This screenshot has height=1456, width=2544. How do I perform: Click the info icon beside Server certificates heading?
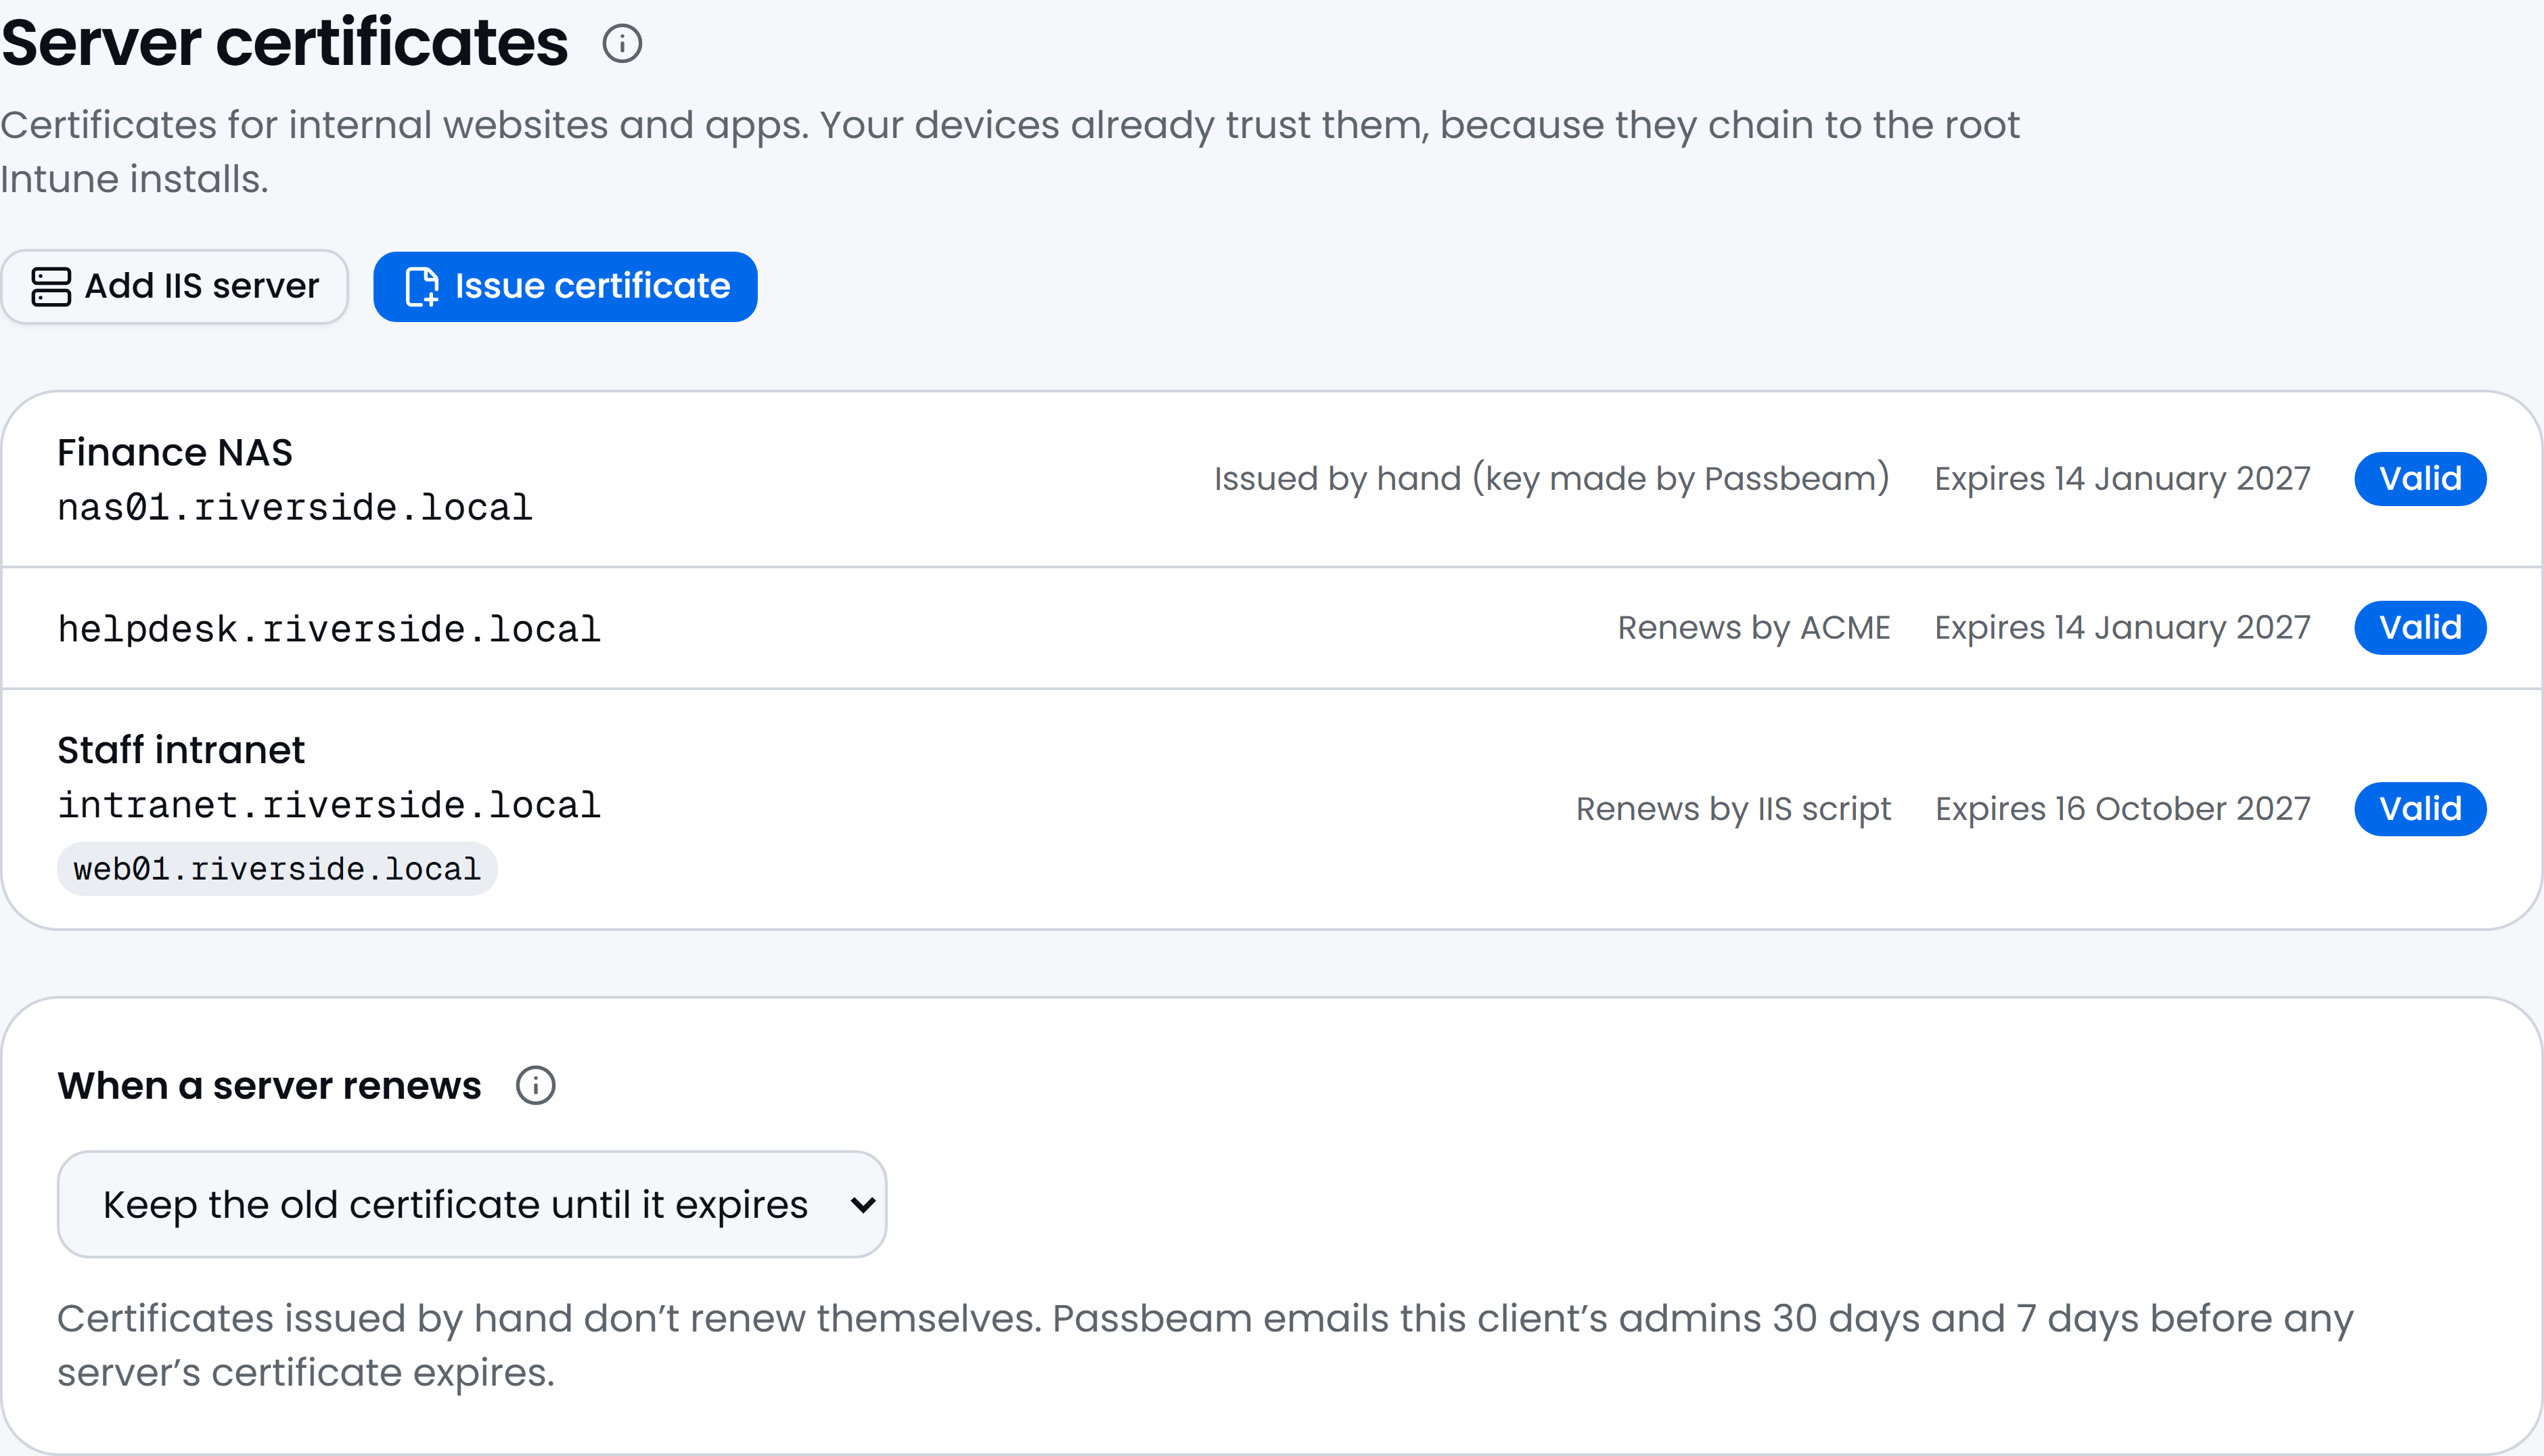[622, 44]
